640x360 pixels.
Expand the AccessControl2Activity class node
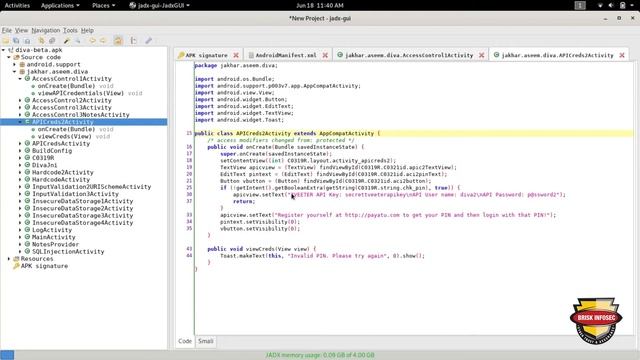click(x=20, y=100)
